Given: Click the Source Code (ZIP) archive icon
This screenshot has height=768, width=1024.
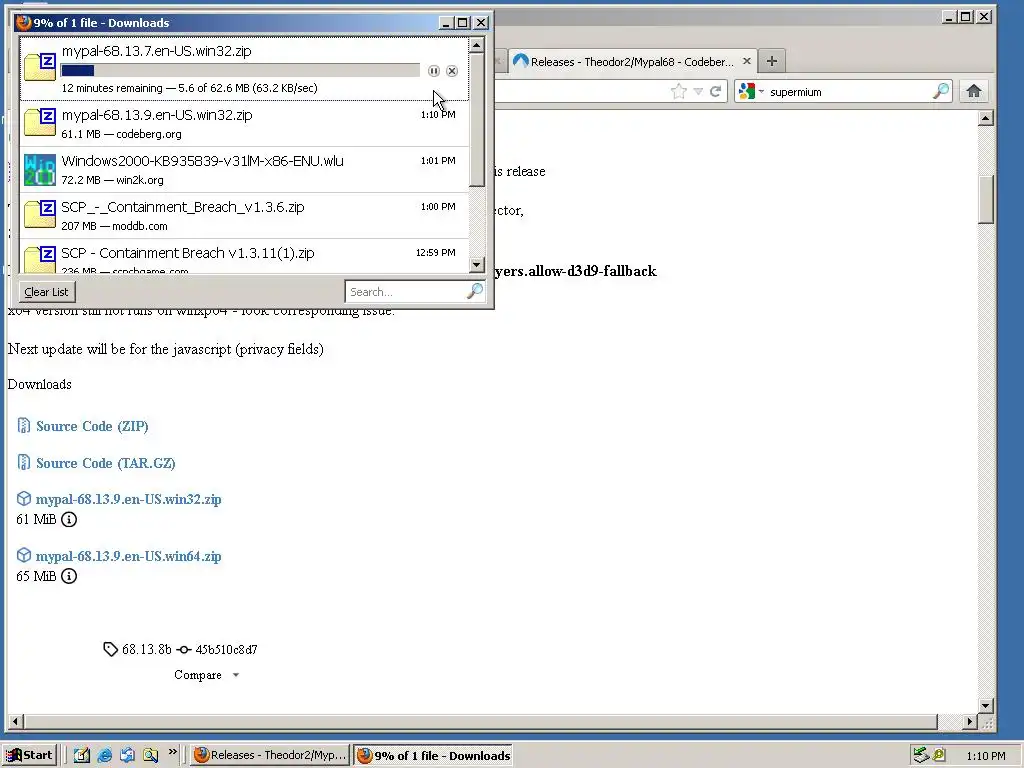Looking at the screenshot, I should [24, 426].
